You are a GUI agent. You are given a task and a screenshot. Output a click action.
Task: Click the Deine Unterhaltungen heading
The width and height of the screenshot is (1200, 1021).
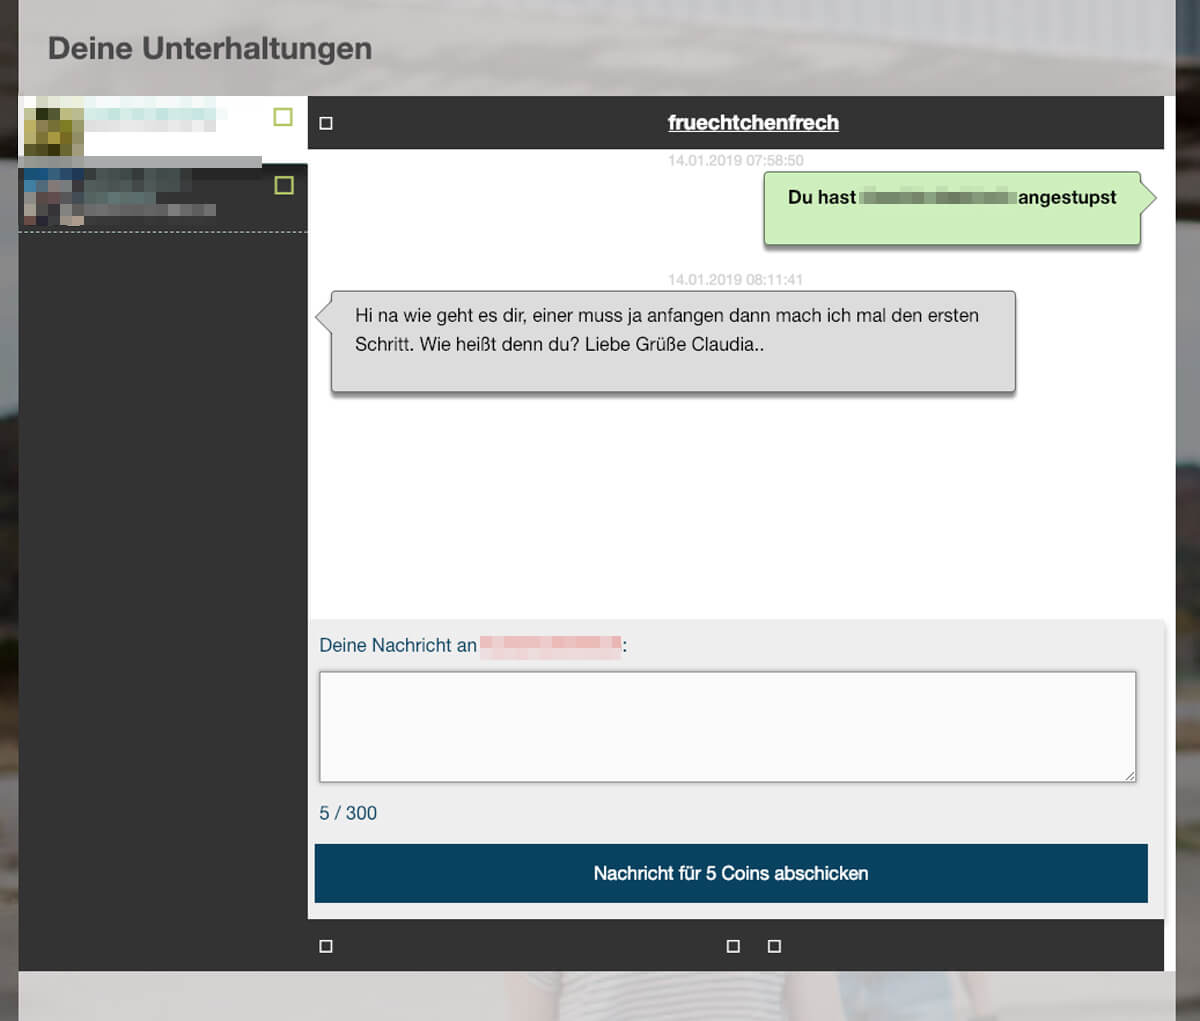click(210, 48)
